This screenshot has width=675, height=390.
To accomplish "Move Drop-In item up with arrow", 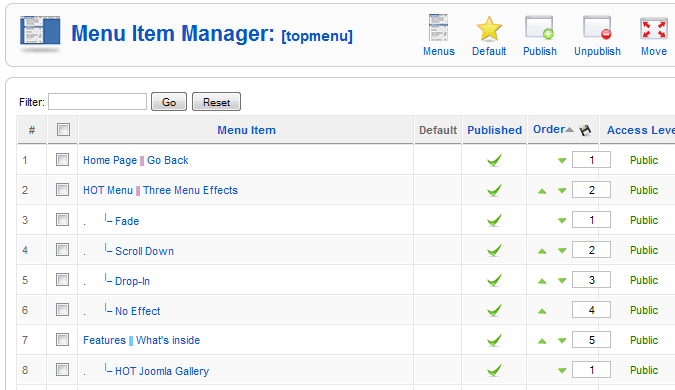I will (x=542, y=281).
